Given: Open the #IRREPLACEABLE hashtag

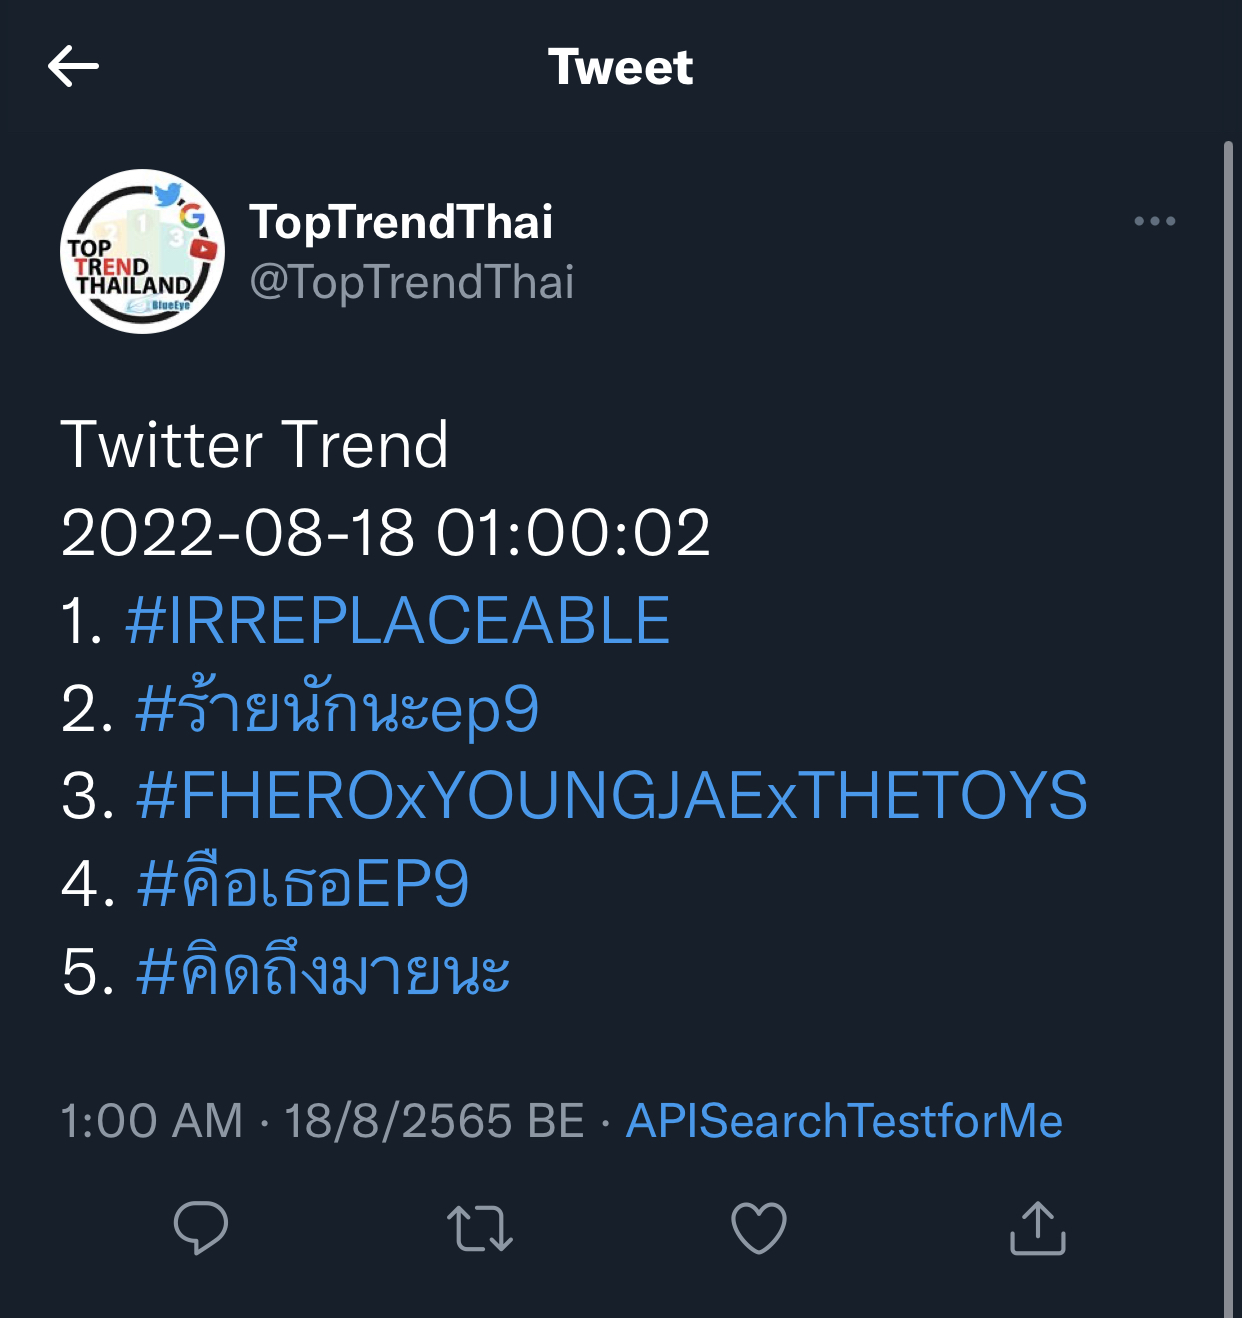Looking at the screenshot, I should point(397,620).
